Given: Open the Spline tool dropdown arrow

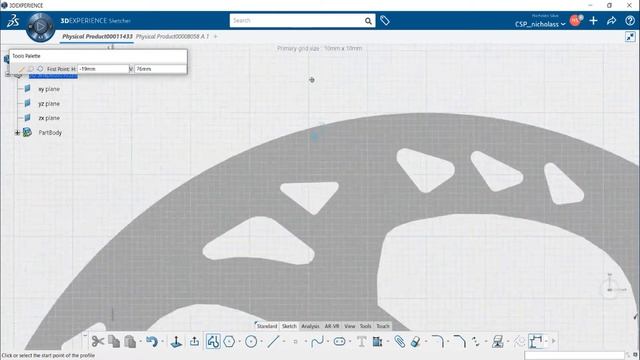Looking at the screenshot, I should click(328, 342).
